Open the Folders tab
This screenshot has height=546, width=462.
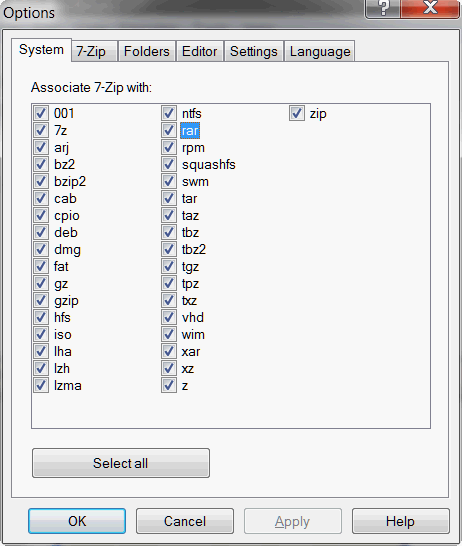point(147,51)
